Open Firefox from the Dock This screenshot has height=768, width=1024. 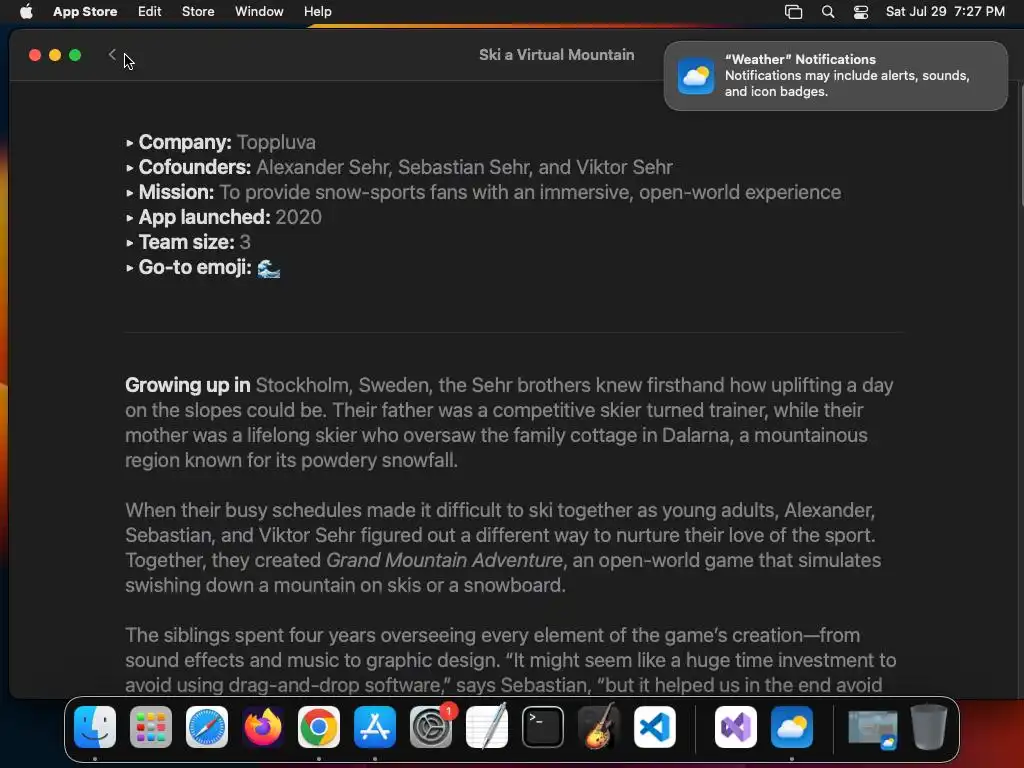coord(263,727)
